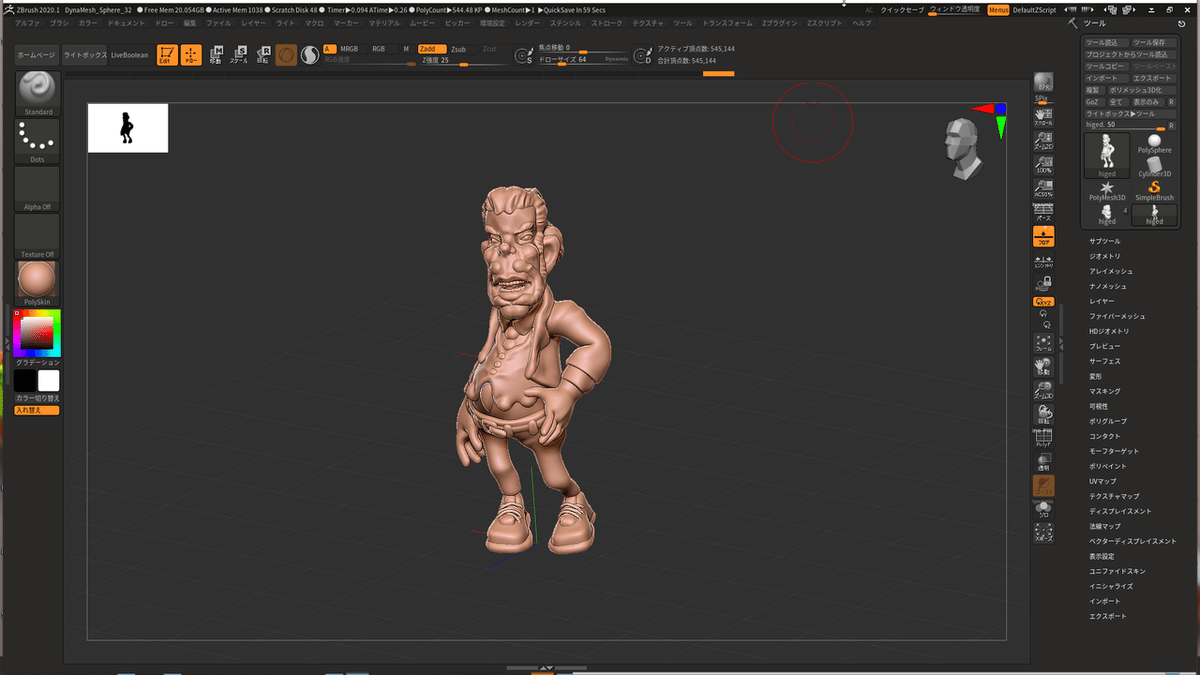This screenshot has width=1200, height=675.
Task: Choose the SimpleBrush tool icon
Action: tap(1154, 189)
